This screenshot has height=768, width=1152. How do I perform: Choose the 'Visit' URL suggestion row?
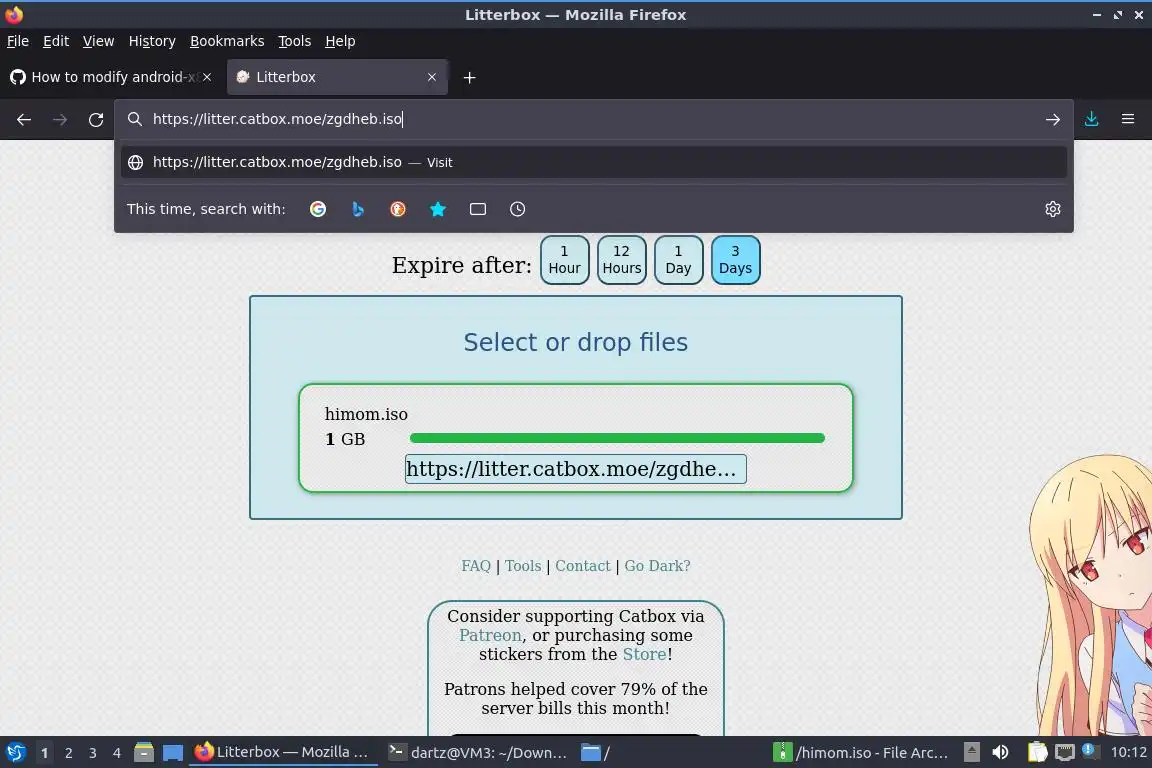tap(594, 162)
